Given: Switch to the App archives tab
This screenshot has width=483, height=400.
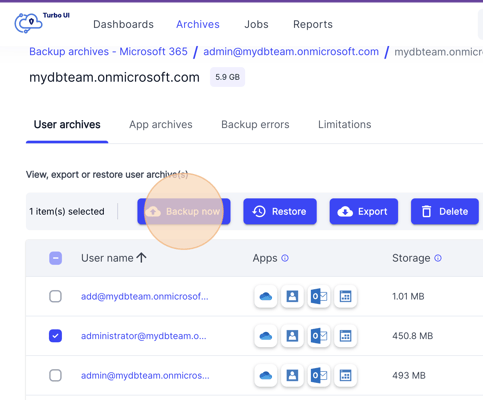Looking at the screenshot, I should (x=161, y=125).
